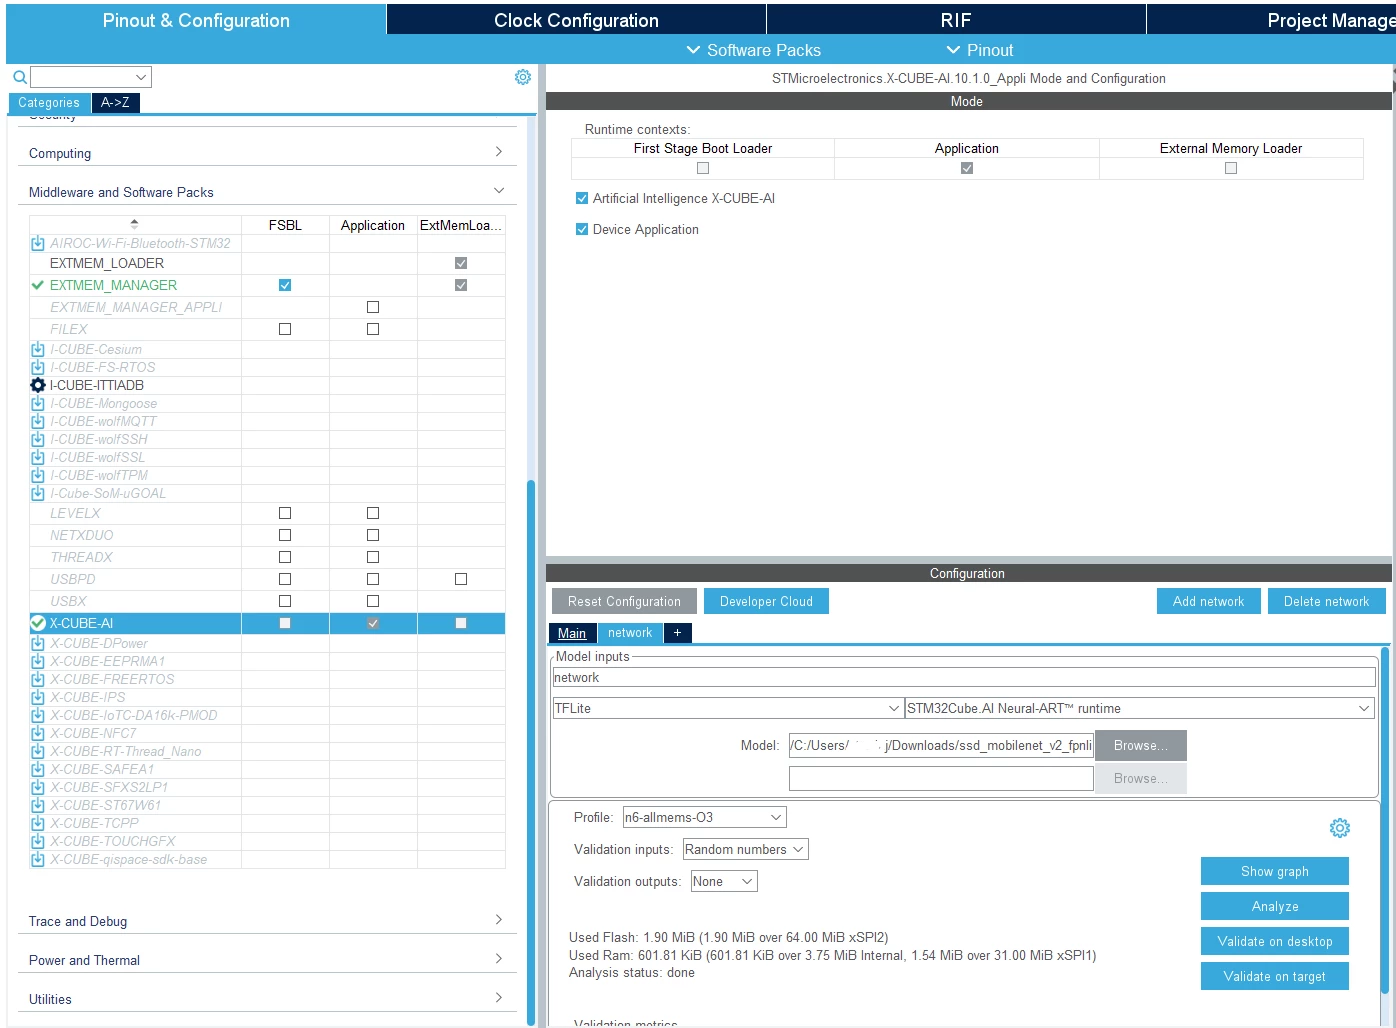This screenshot has height=1028, width=1396.
Task: Click download icon next to AIROC-Wi-Fi-Bluetooth-STM32
Action: point(38,243)
